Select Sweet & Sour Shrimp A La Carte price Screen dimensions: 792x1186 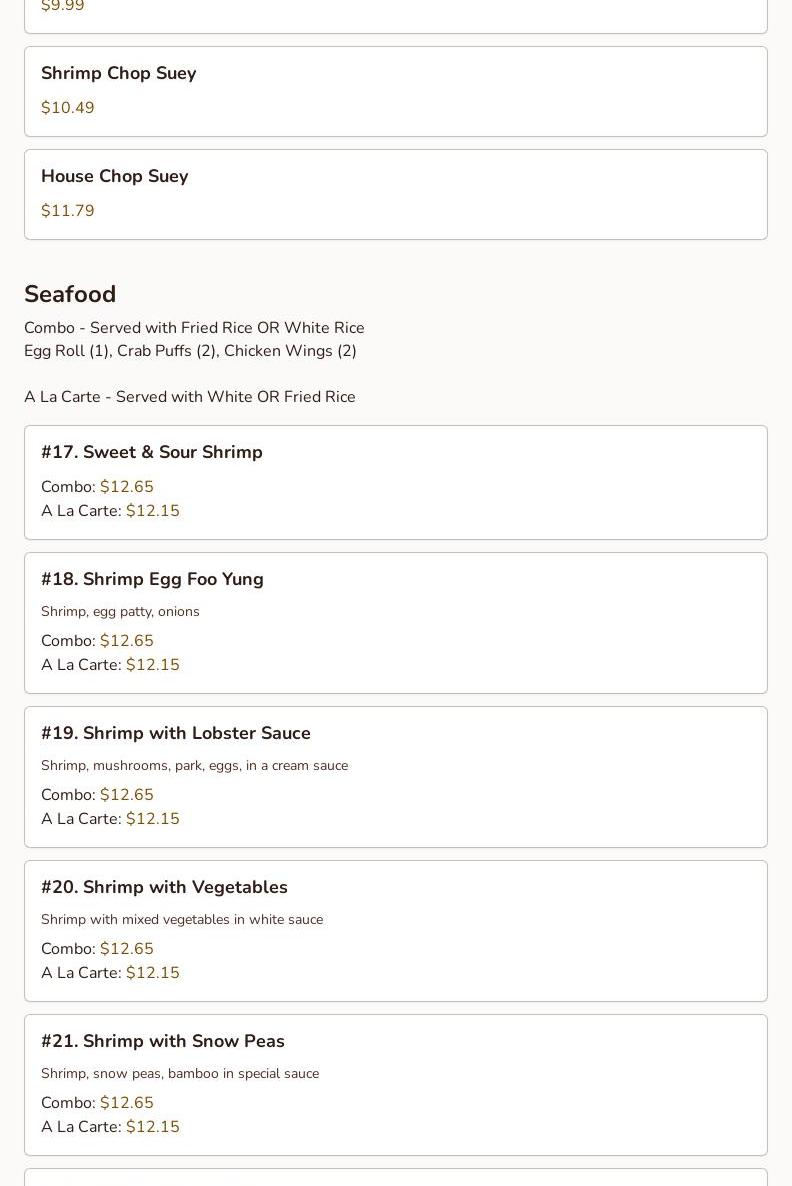[152, 511]
